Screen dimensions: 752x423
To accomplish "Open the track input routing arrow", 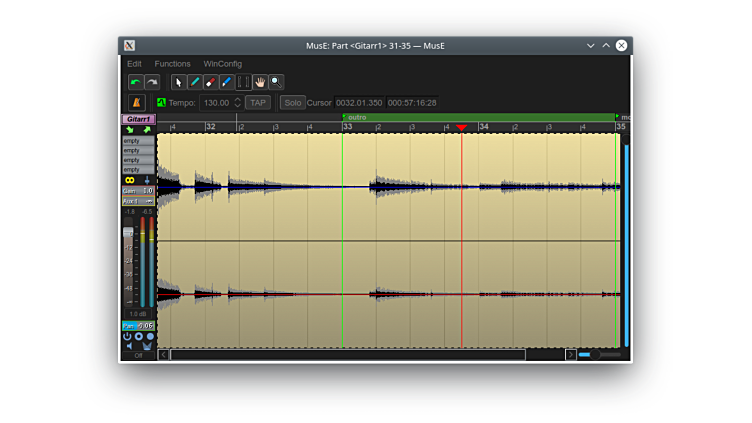I will [129, 130].
